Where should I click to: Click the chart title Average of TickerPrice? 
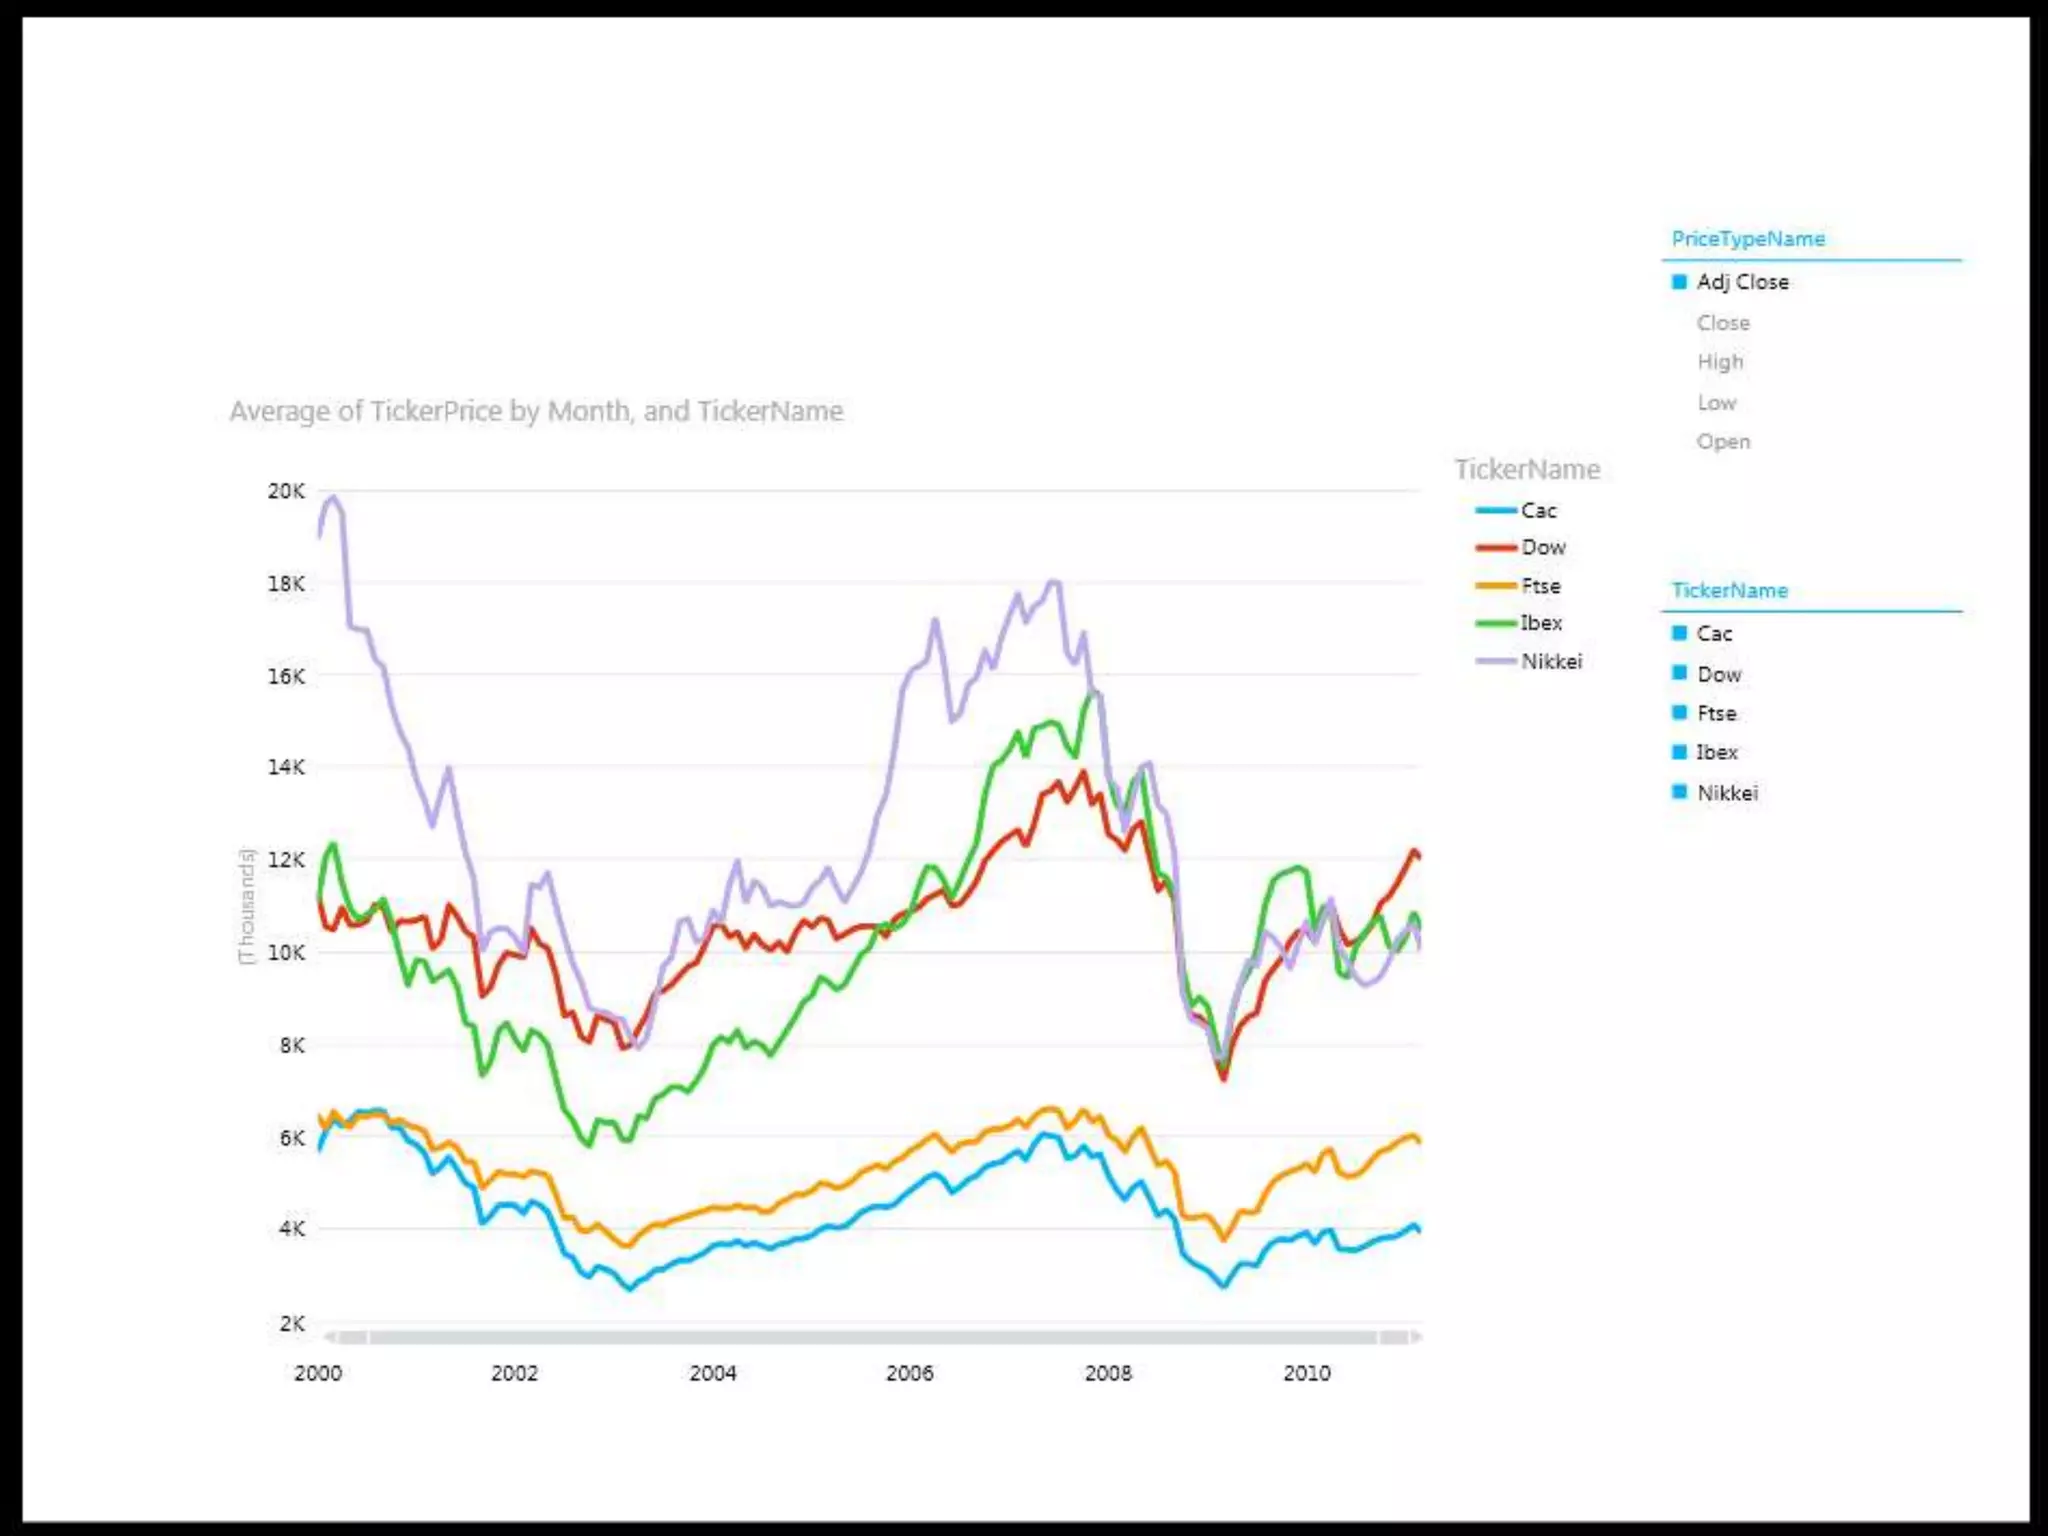click(x=536, y=411)
